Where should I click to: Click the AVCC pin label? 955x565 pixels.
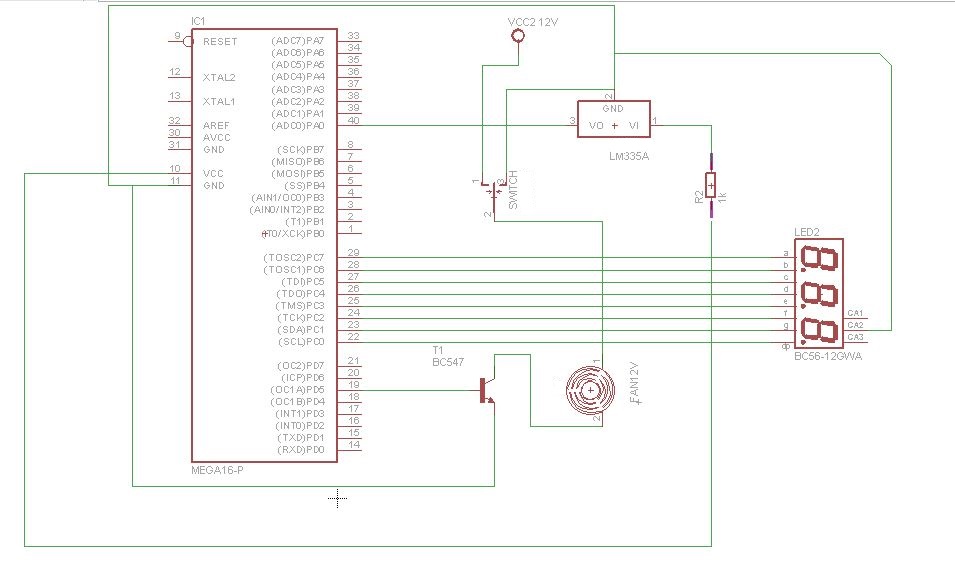[x=217, y=138]
